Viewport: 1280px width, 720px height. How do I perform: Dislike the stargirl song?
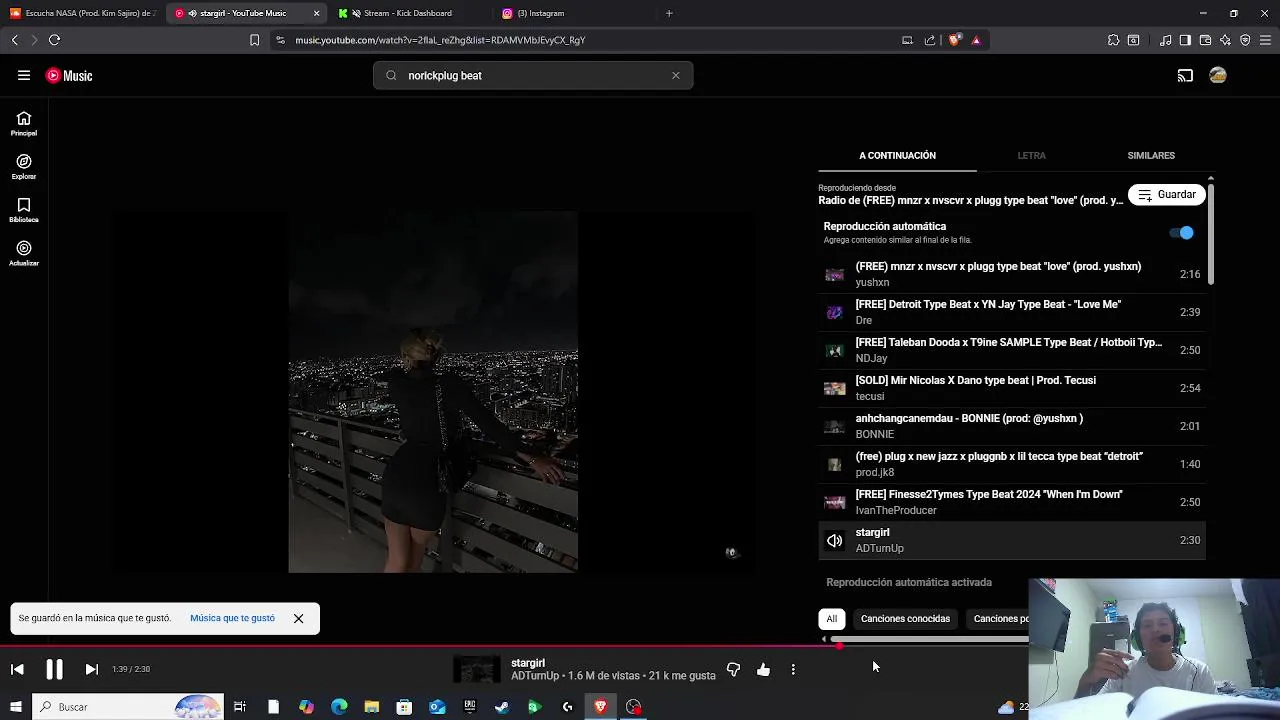click(x=733, y=669)
